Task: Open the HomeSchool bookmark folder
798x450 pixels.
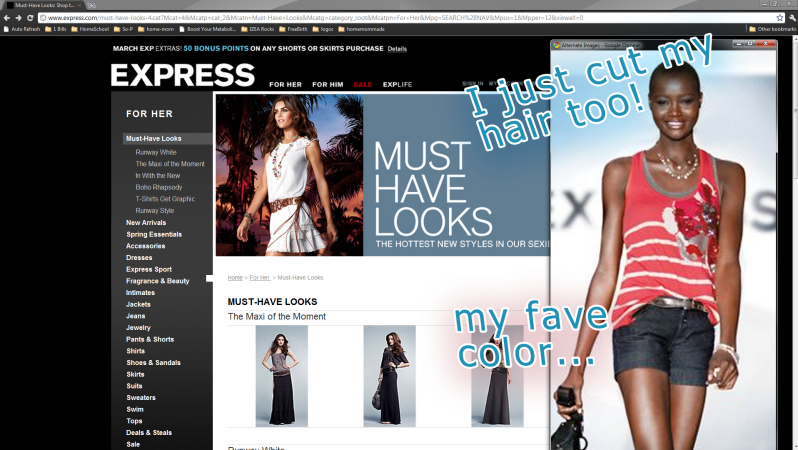Action: 91,29
